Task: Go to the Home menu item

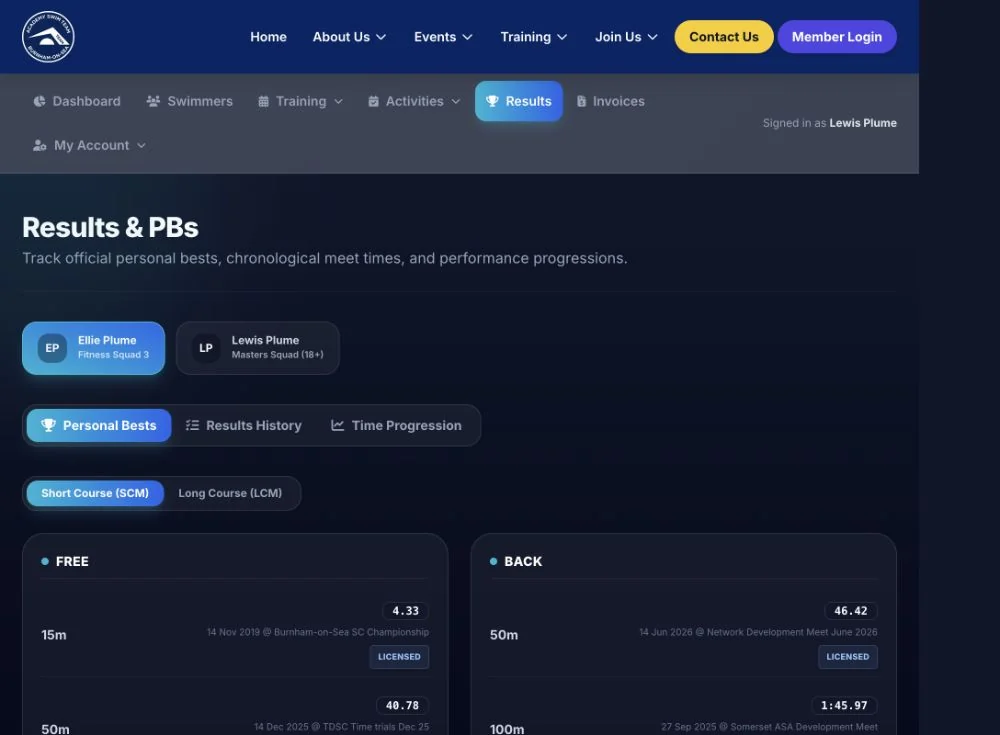Action: 268,37
